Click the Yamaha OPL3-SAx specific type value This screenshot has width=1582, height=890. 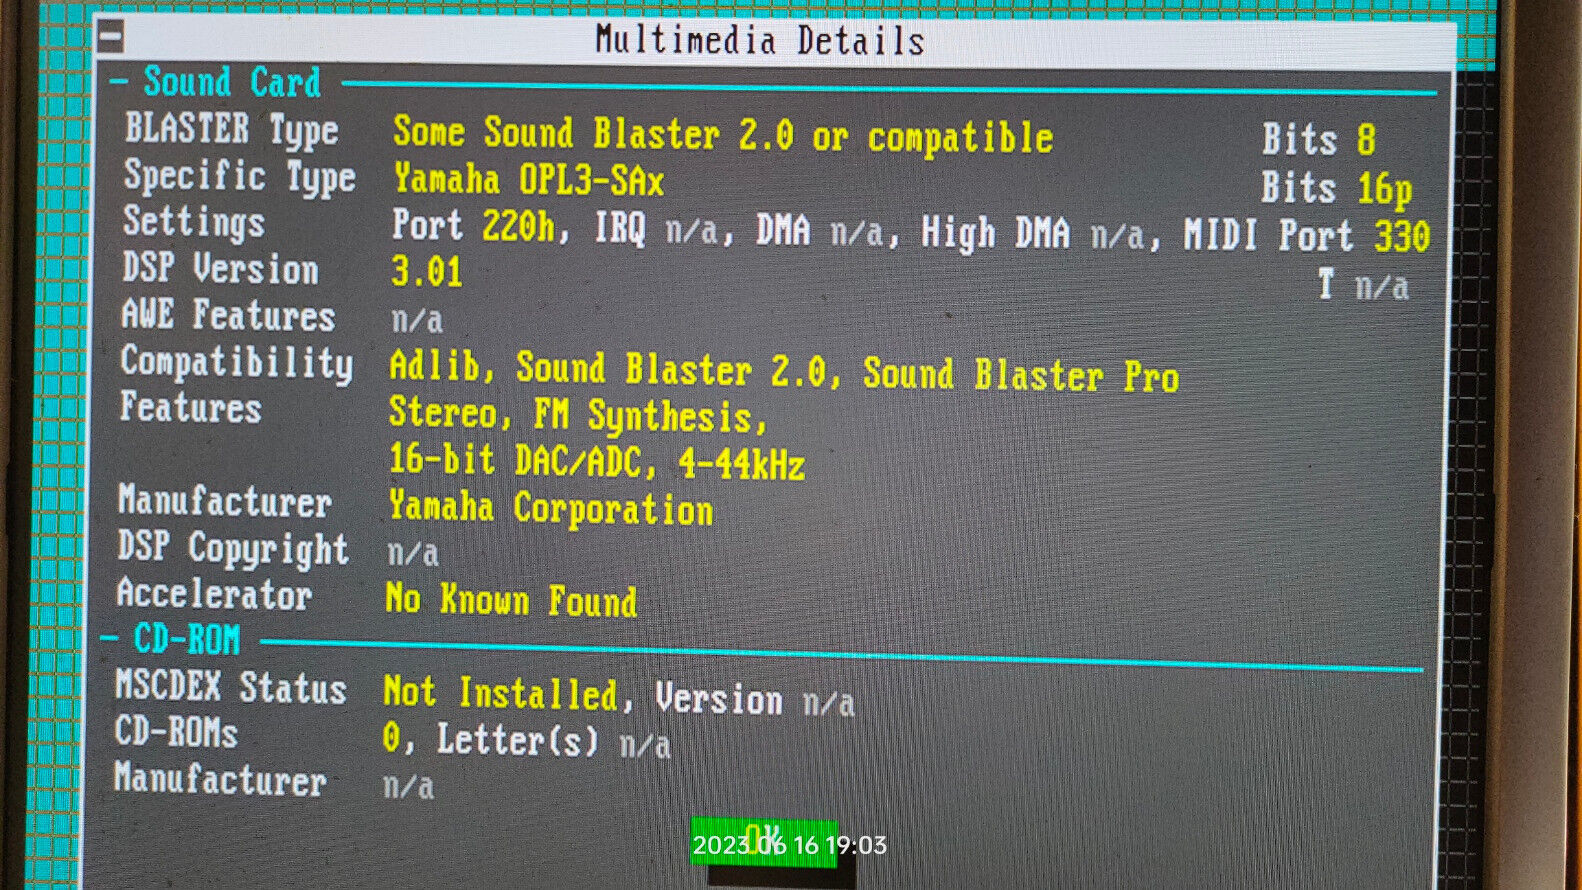coord(528,180)
